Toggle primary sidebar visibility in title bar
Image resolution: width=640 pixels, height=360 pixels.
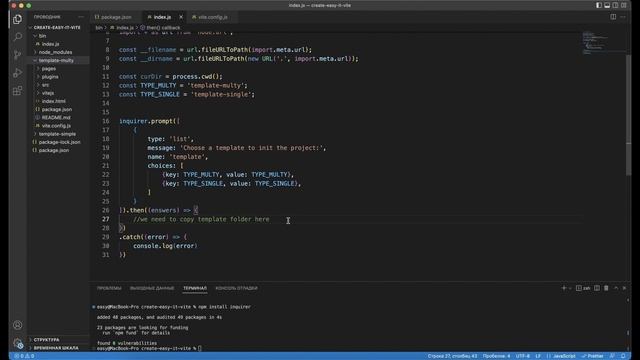(599, 5)
